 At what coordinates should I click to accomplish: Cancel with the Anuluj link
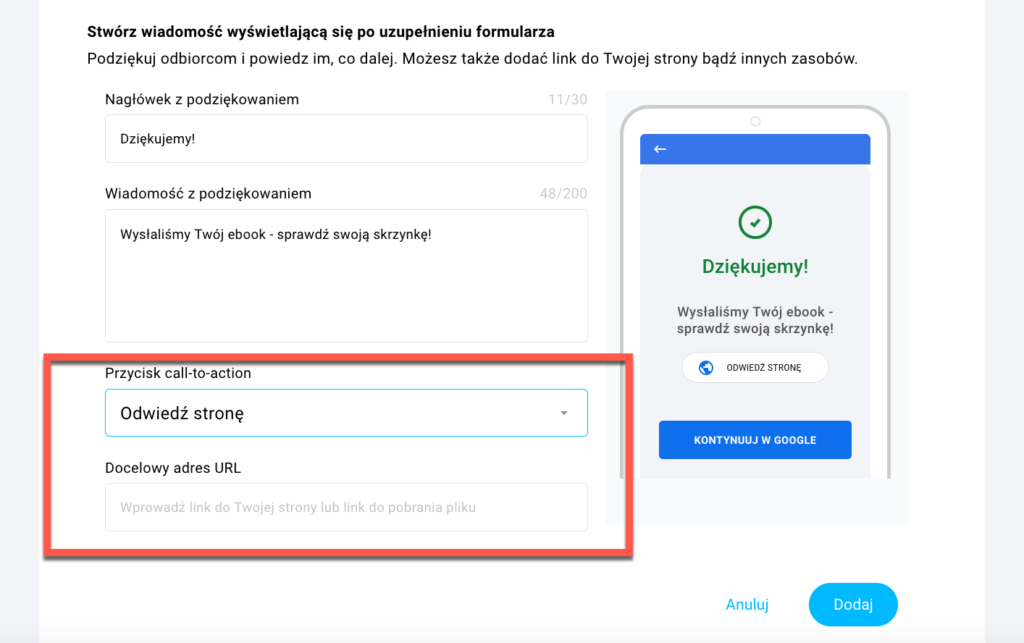click(x=746, y=604)
